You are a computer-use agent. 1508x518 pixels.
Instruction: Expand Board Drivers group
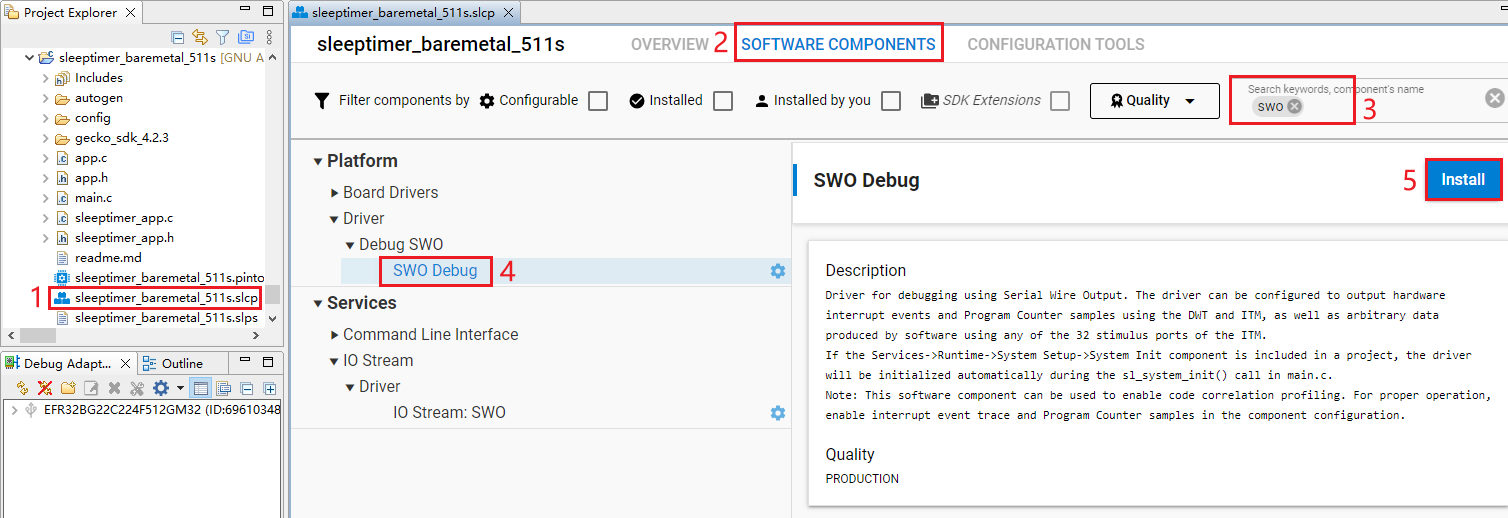335,193
